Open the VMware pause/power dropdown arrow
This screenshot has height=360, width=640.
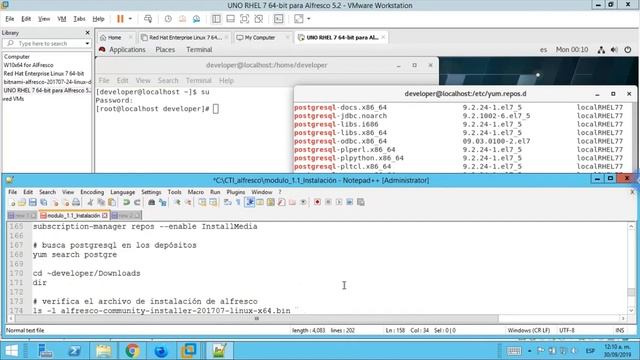tap(130, 19)
